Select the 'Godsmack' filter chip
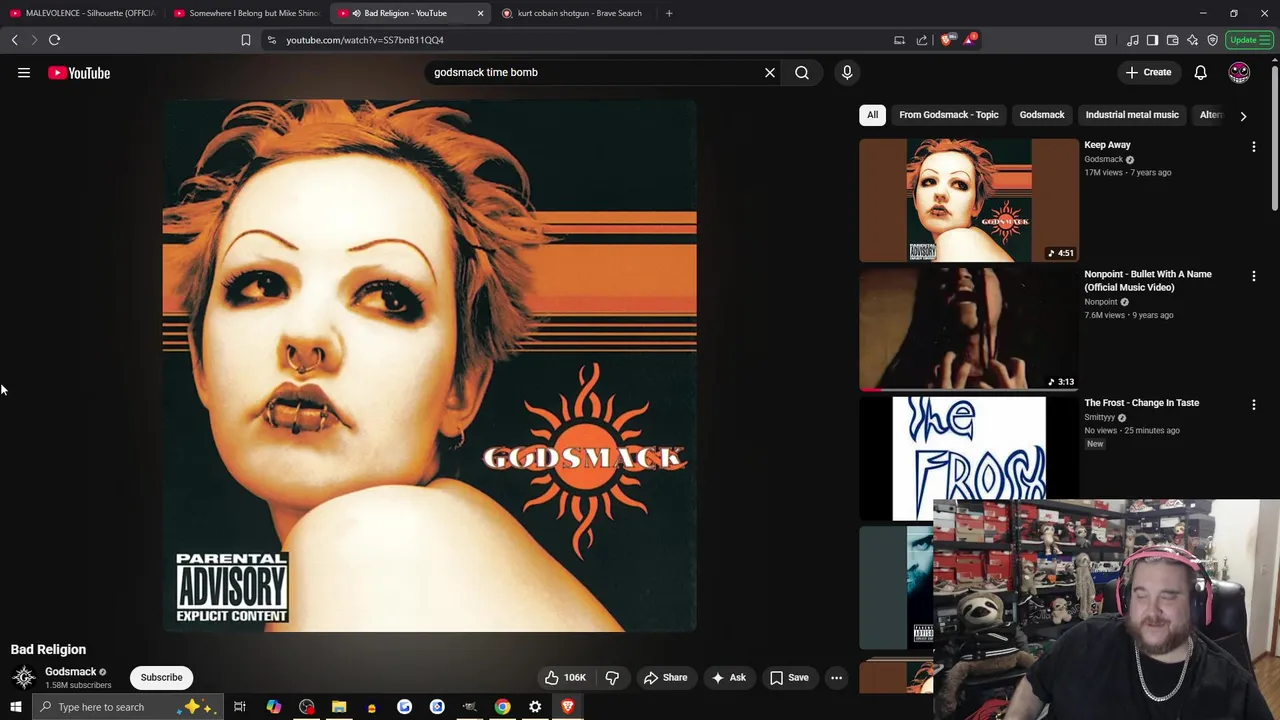The image size is (1280, 720). (1042, 115)
